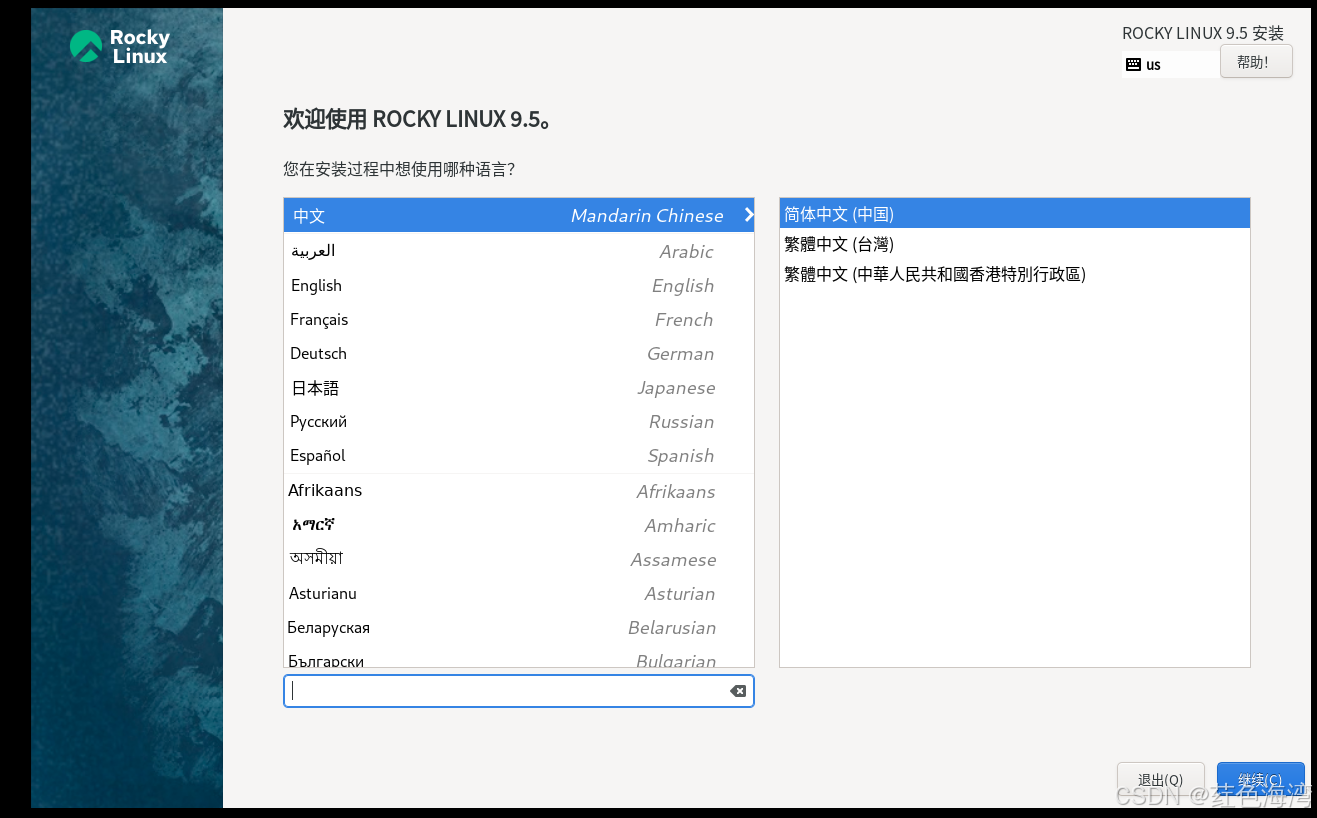1317x818 pixels.
Task: Select Български (Bulgarian) language row
Action: (x=518, y=656)
